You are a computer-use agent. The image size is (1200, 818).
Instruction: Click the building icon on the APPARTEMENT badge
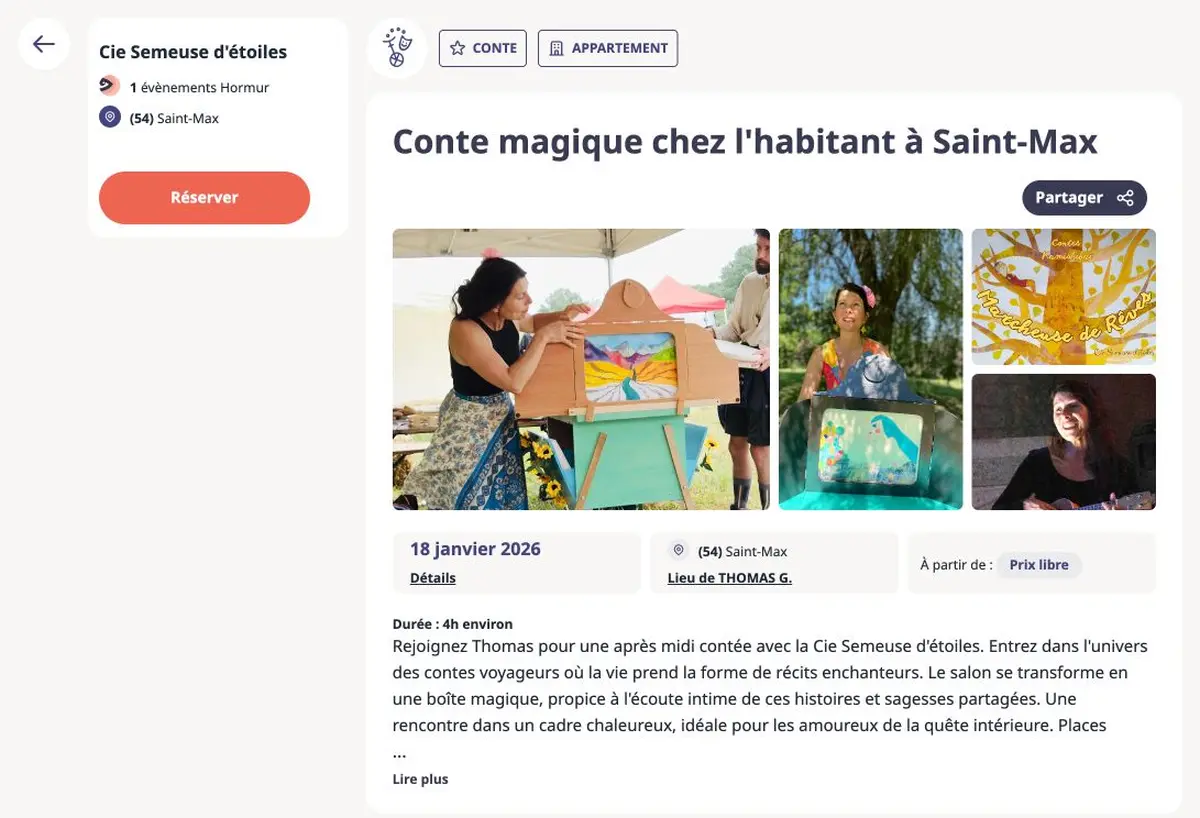pyautogui.click(x=555, y=47)
